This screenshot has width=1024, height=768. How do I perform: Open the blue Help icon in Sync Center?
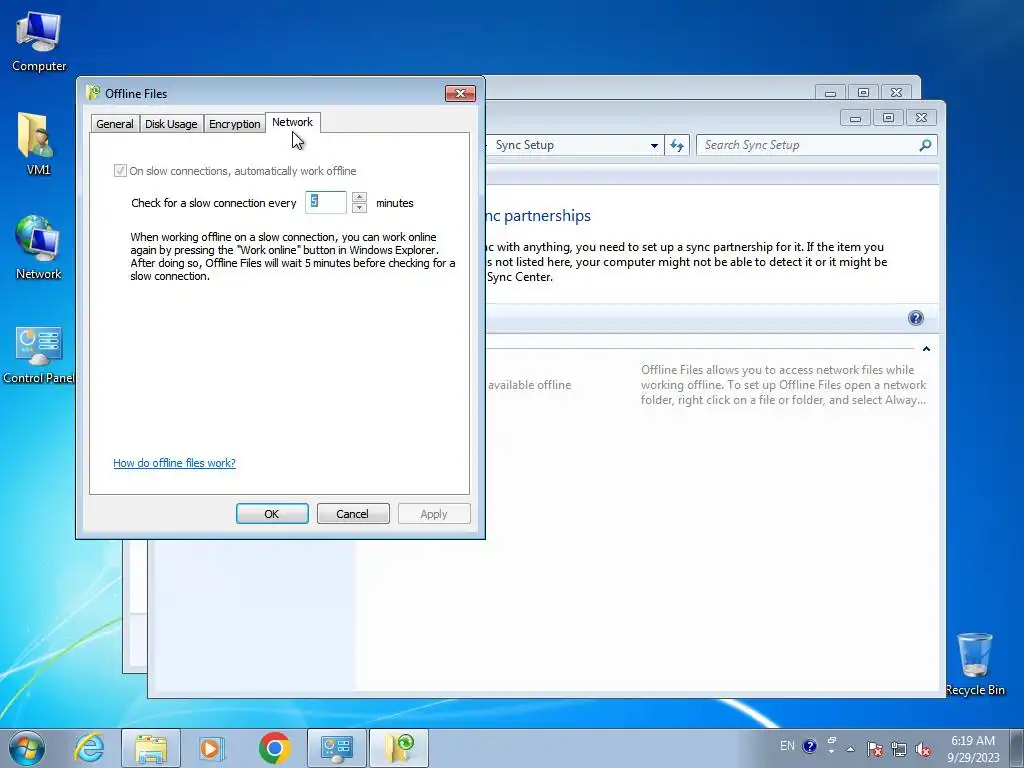click(x=916, y=318)
